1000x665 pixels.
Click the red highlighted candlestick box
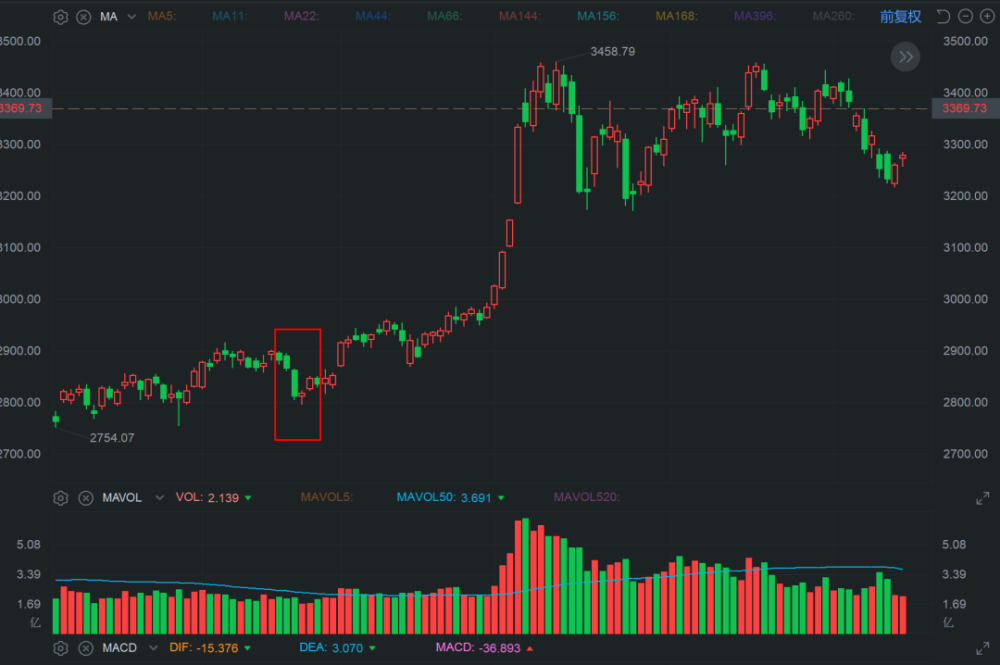(298, 384)
